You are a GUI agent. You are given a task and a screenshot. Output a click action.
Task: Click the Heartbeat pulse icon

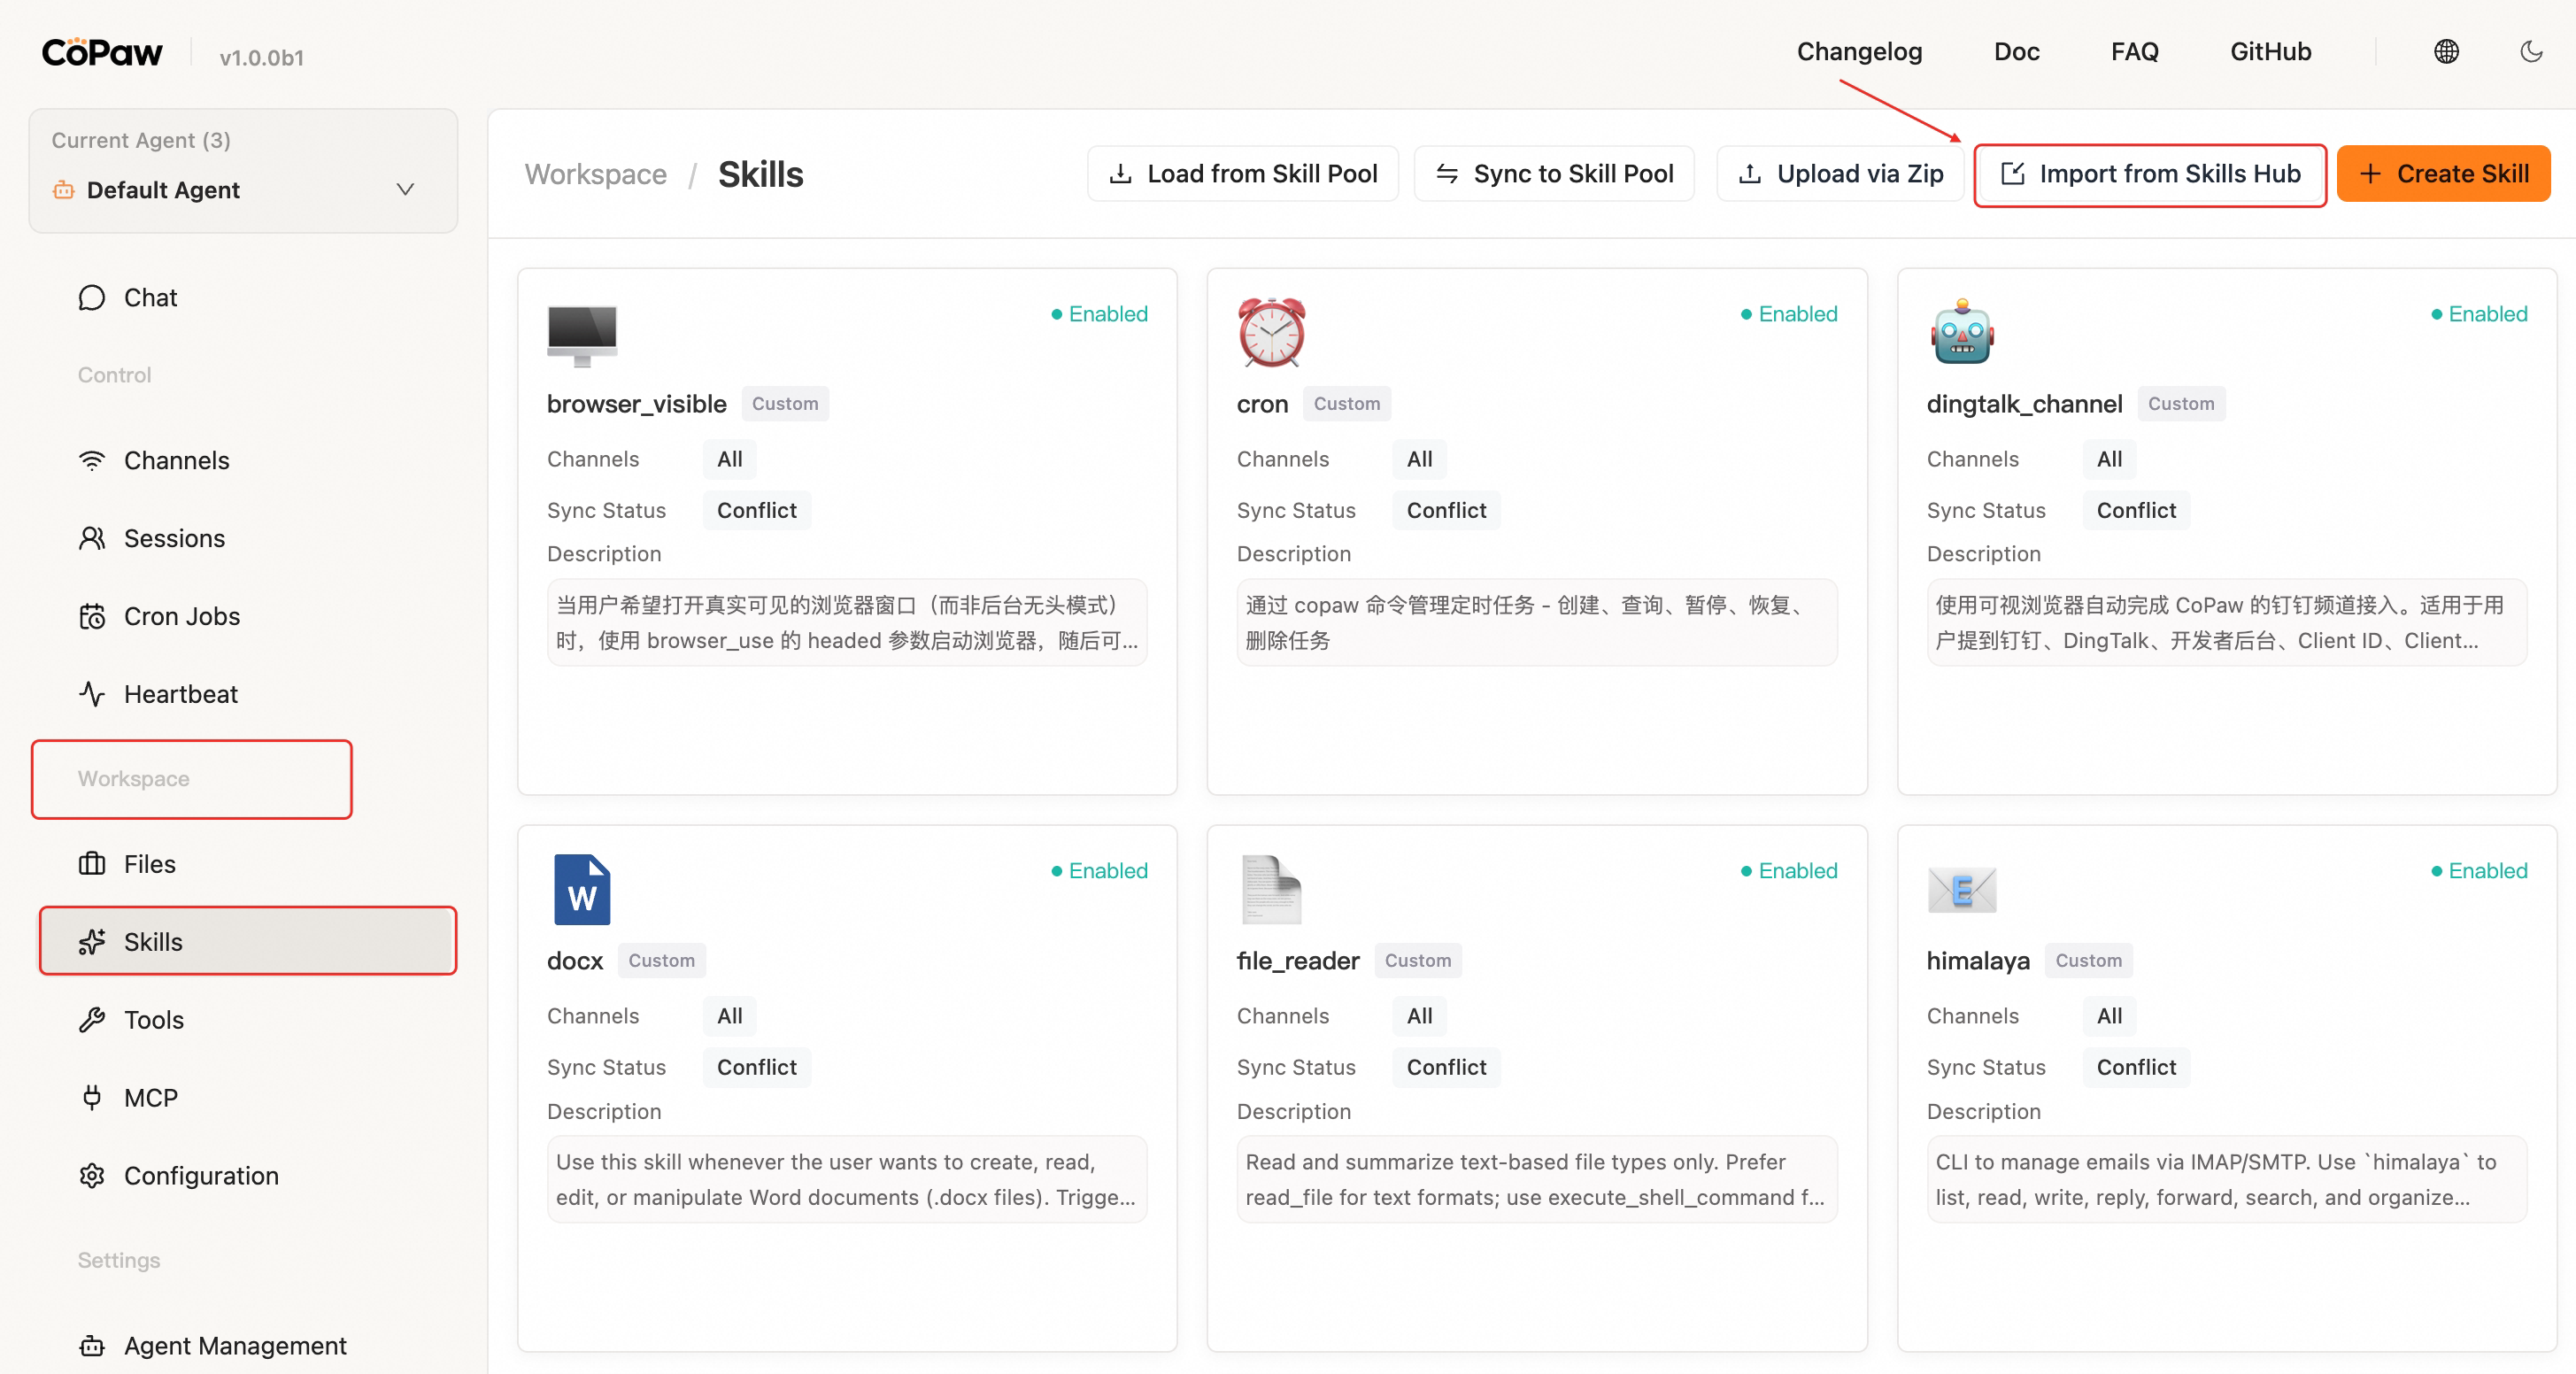pyautogui.click(x=92, y=695)
